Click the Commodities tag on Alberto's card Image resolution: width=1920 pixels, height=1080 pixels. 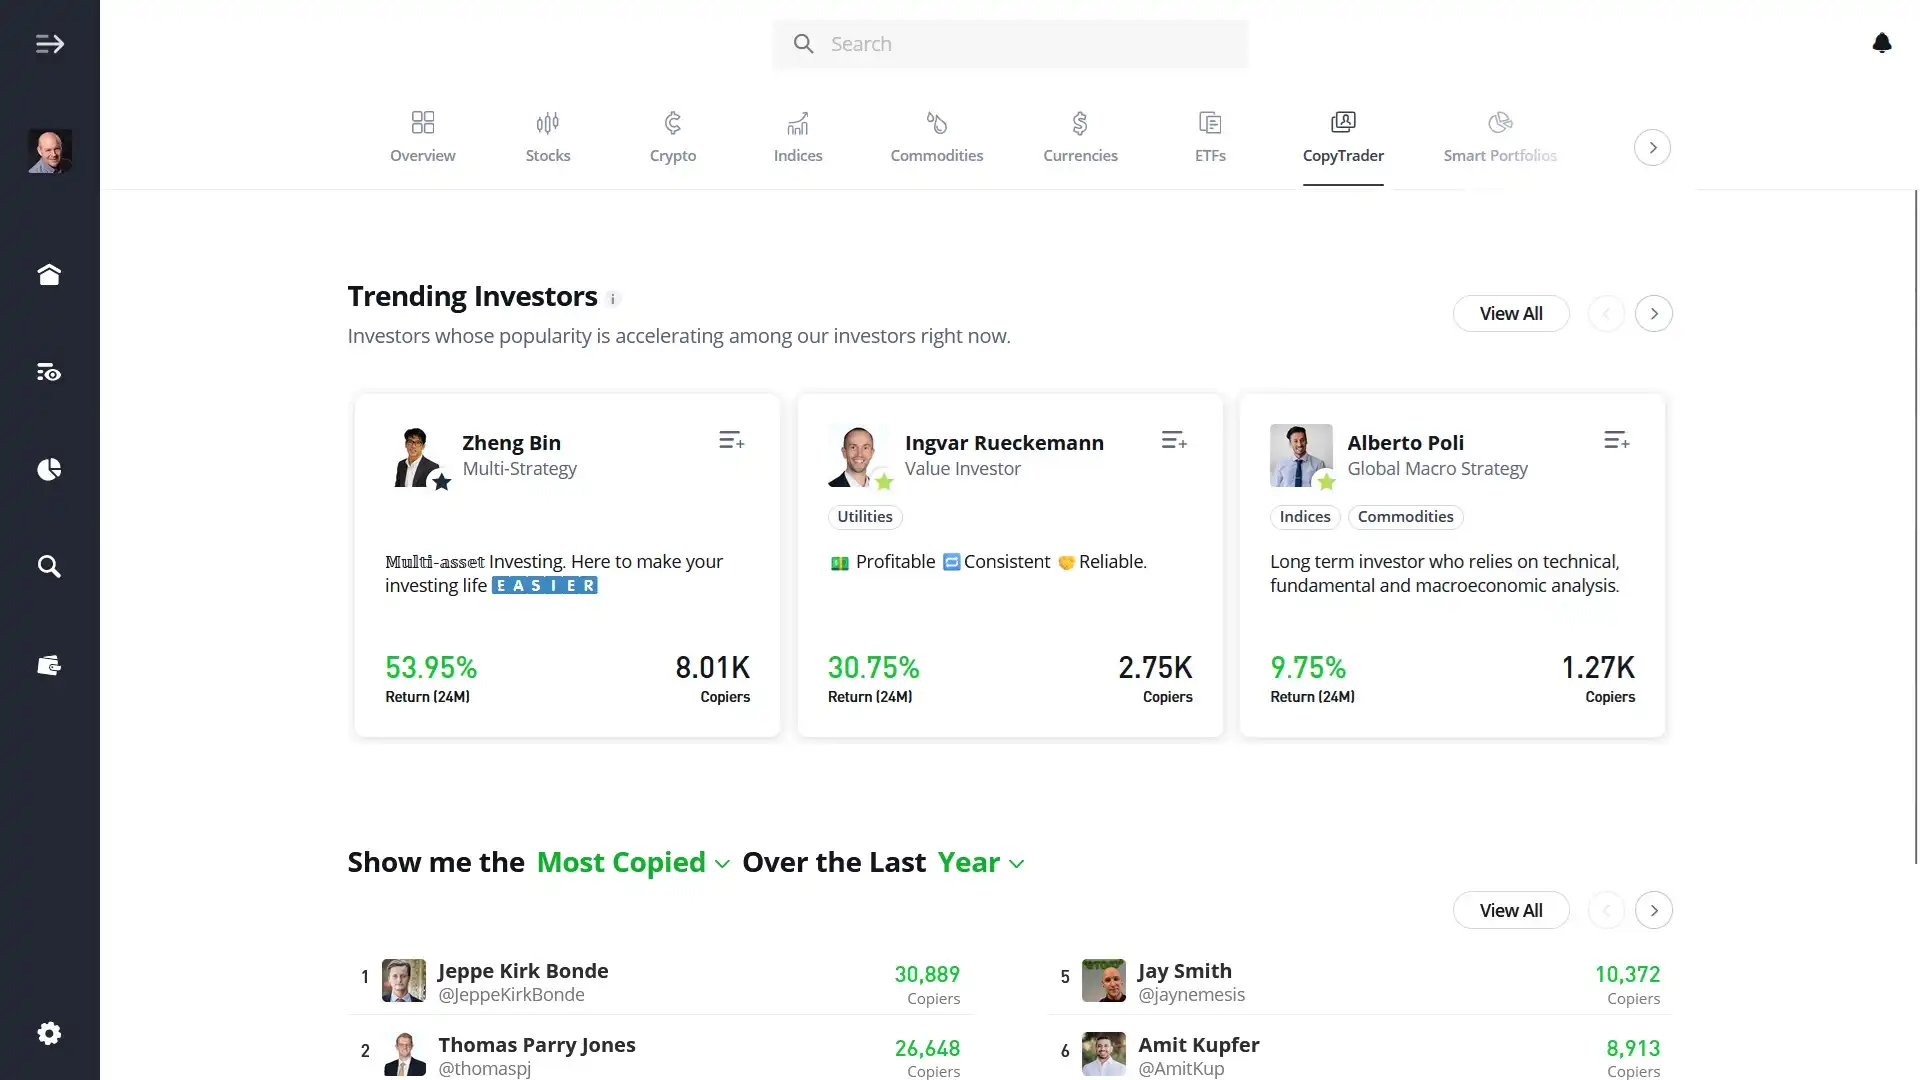coord(1405,517)
